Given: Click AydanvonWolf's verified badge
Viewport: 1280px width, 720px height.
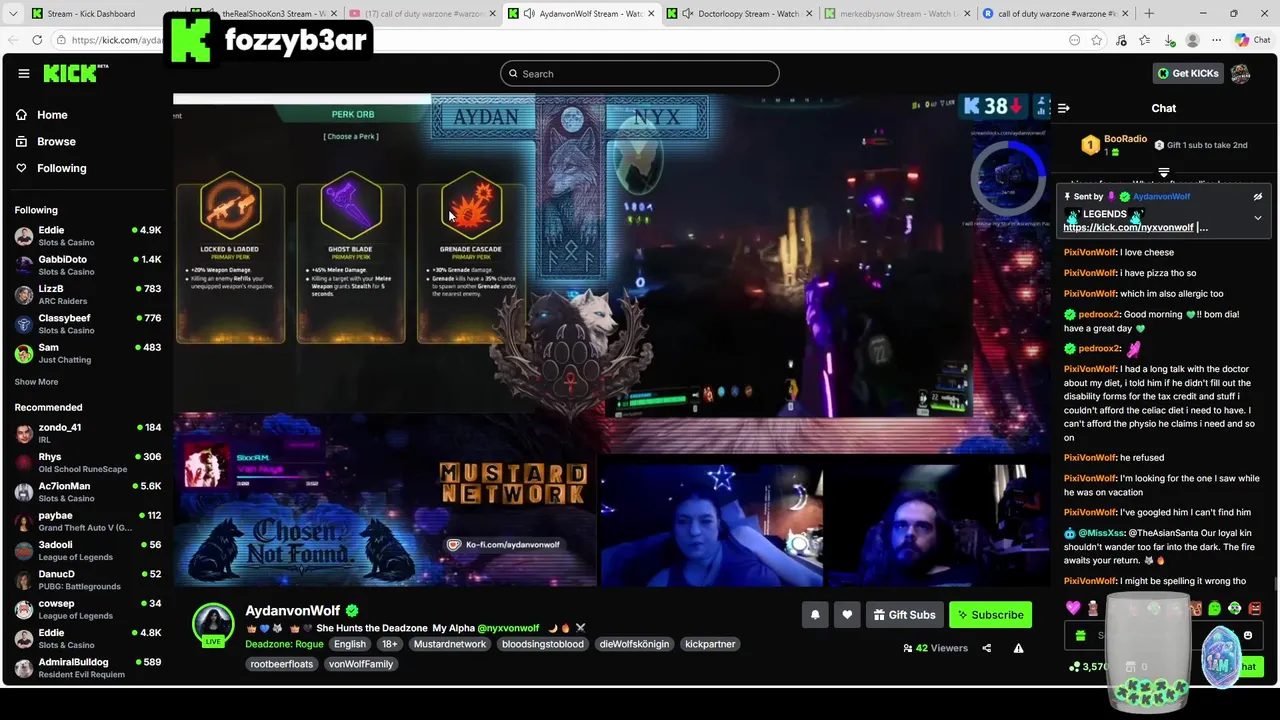Looking at the screenshot, I should pyautogui.click(x=352, y=611).
